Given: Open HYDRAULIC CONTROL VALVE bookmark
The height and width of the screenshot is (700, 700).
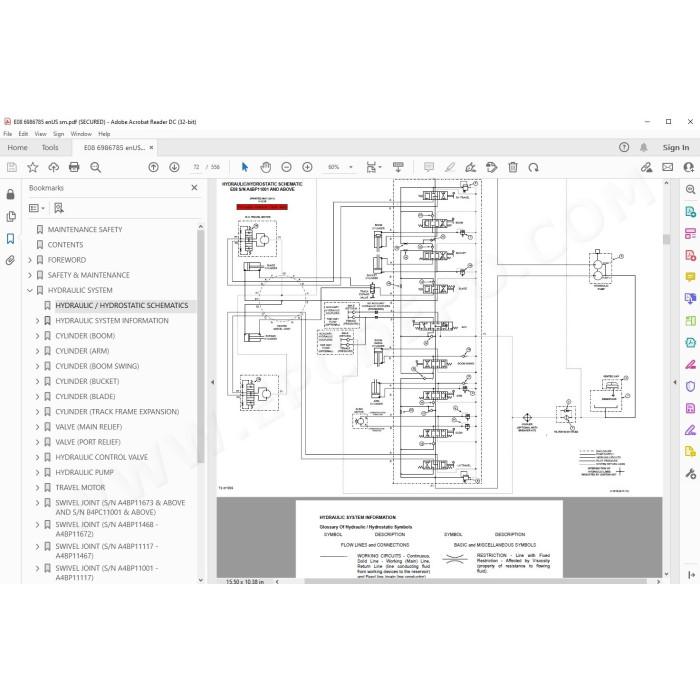Looking at the screenshot, I should [x=101, y=457].
